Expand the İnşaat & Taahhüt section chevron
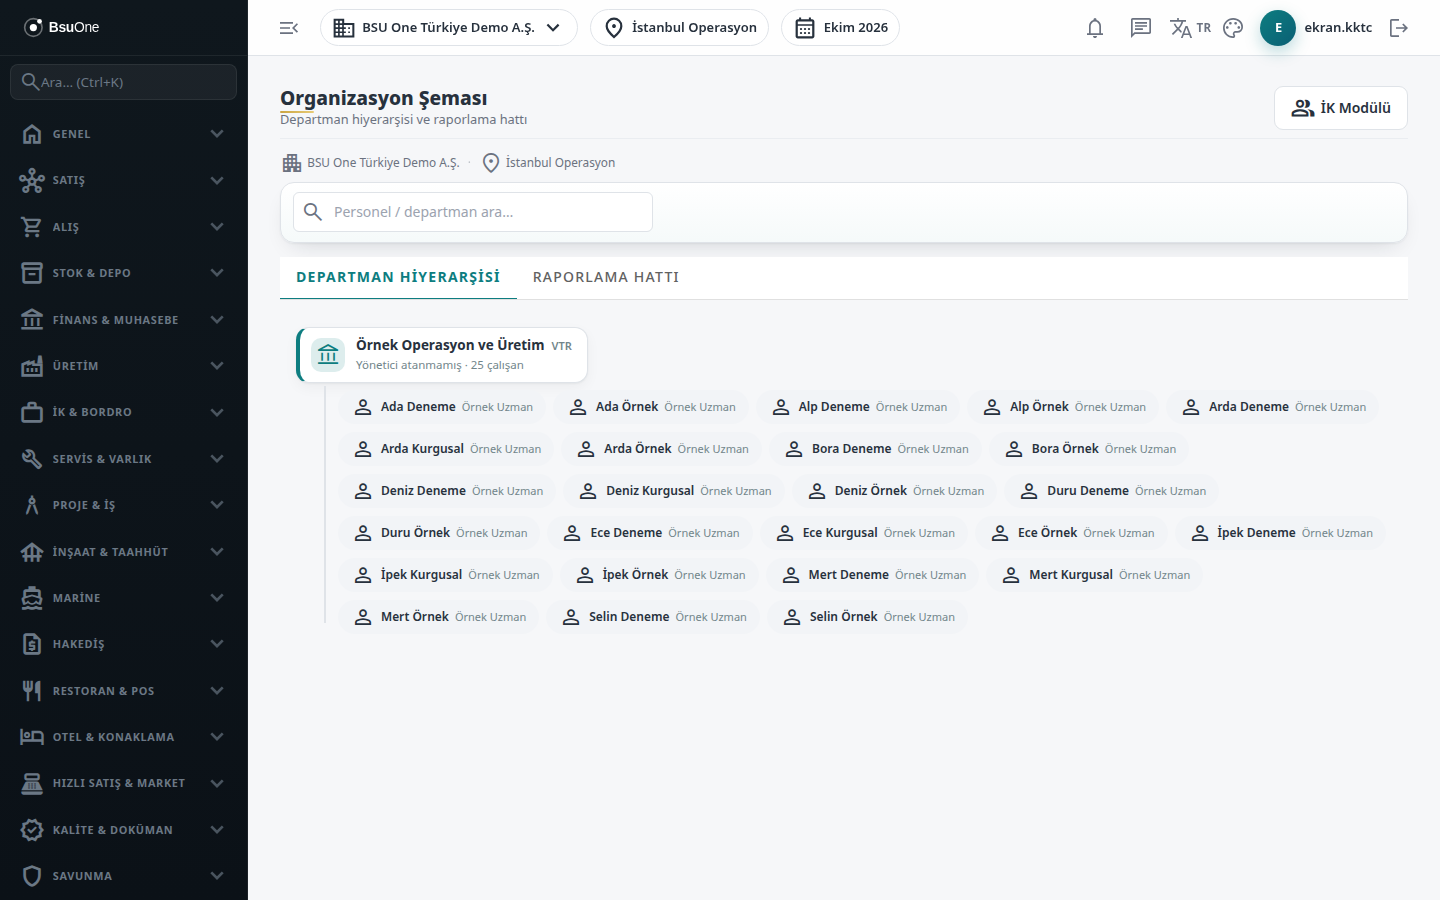The image size is (1440, 900). click(217, 552)
